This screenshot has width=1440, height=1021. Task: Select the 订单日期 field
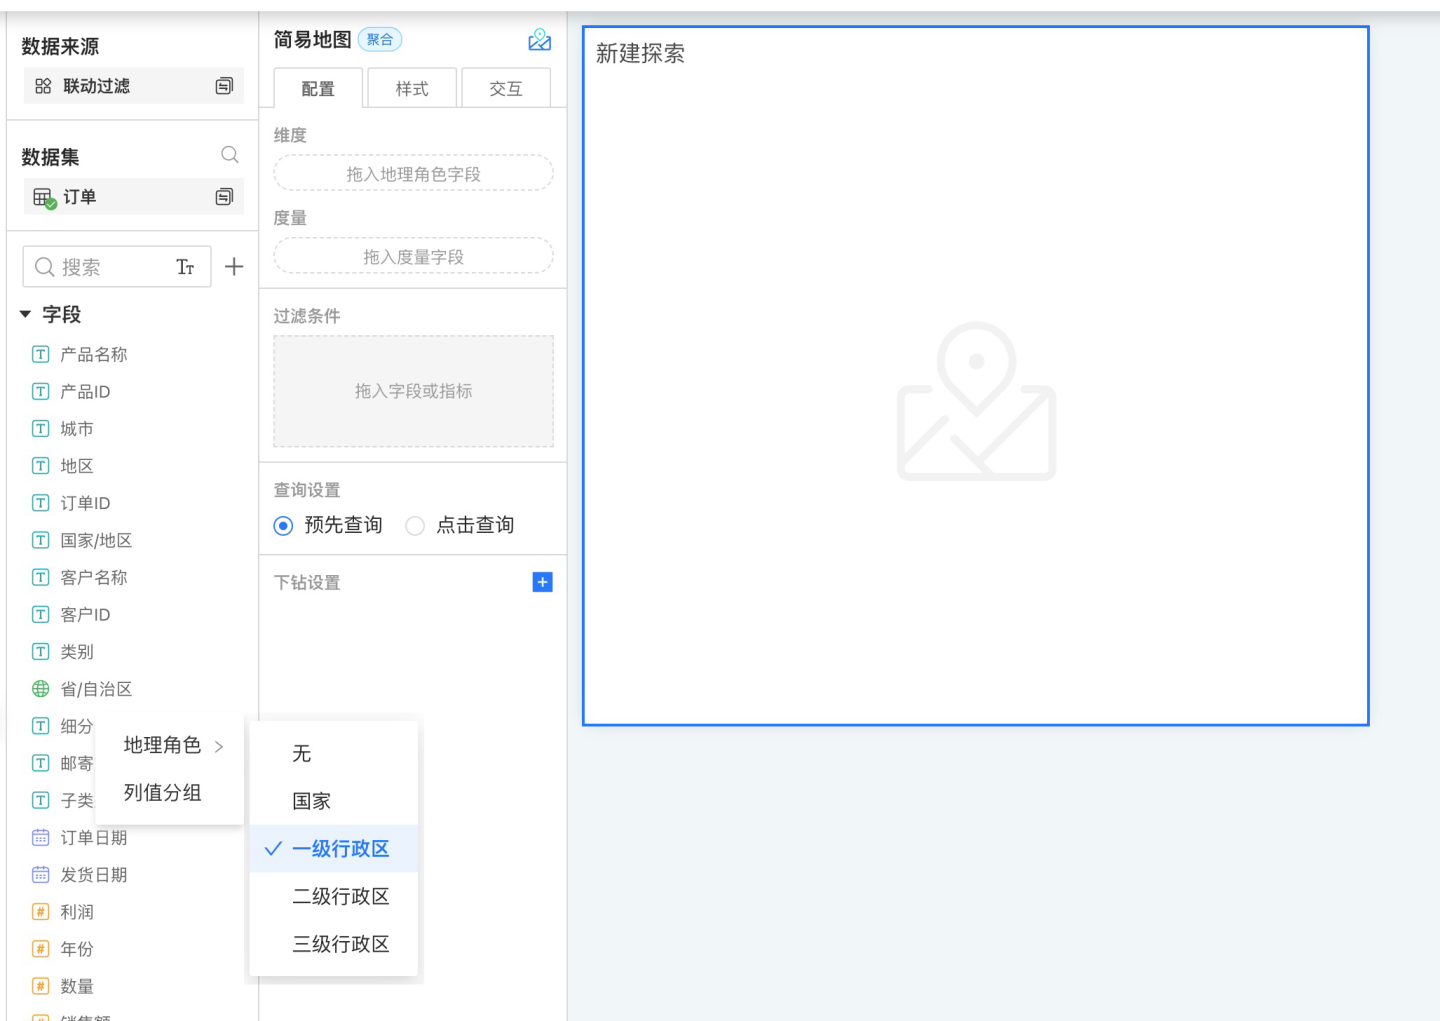point(93,838)
